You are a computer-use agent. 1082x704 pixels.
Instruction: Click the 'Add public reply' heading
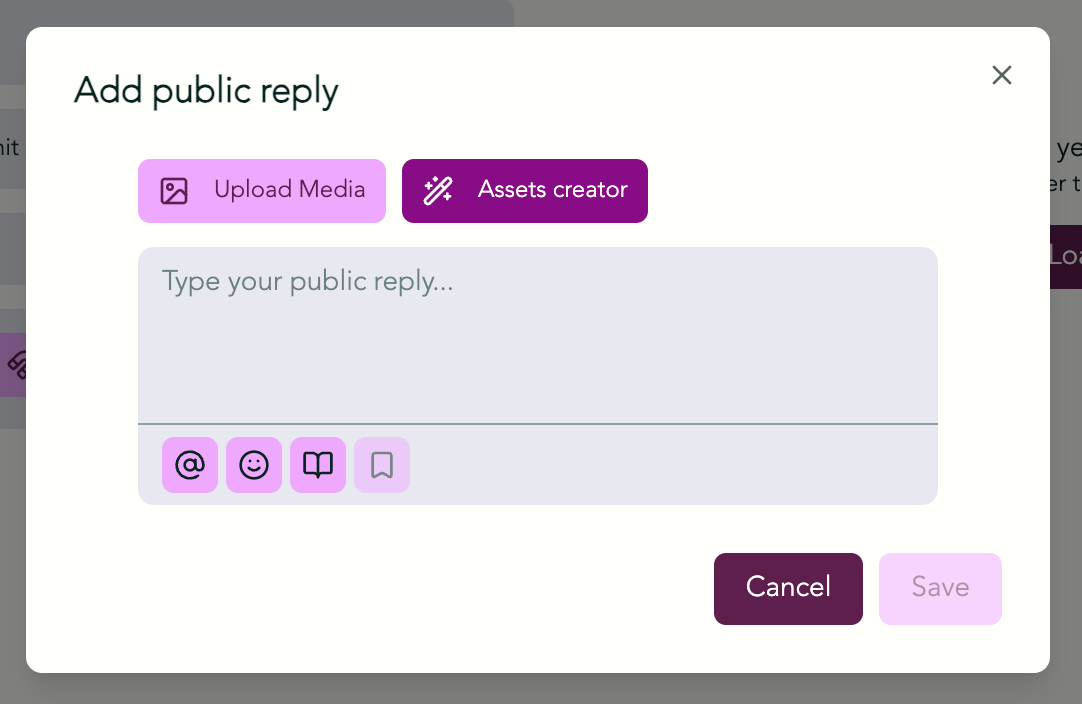pos(206,91)
